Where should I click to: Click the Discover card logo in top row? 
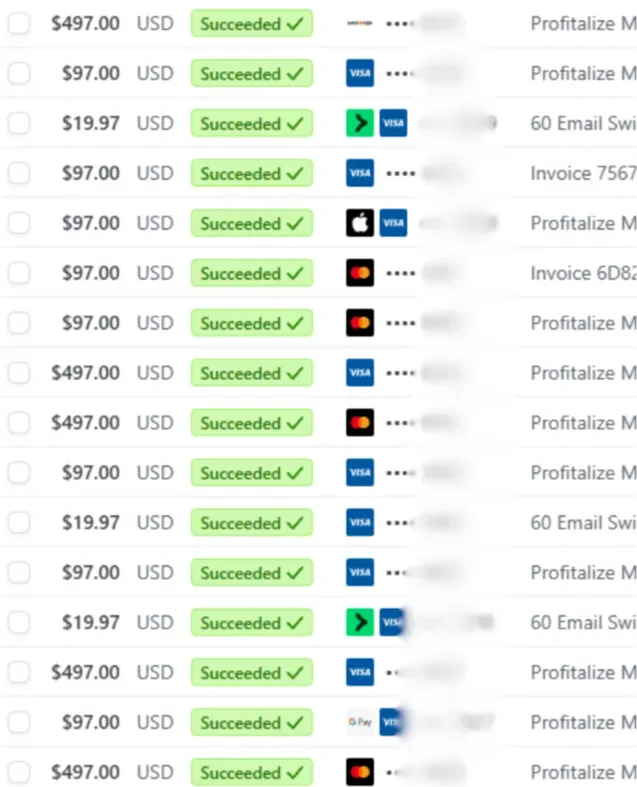[360, 23]
